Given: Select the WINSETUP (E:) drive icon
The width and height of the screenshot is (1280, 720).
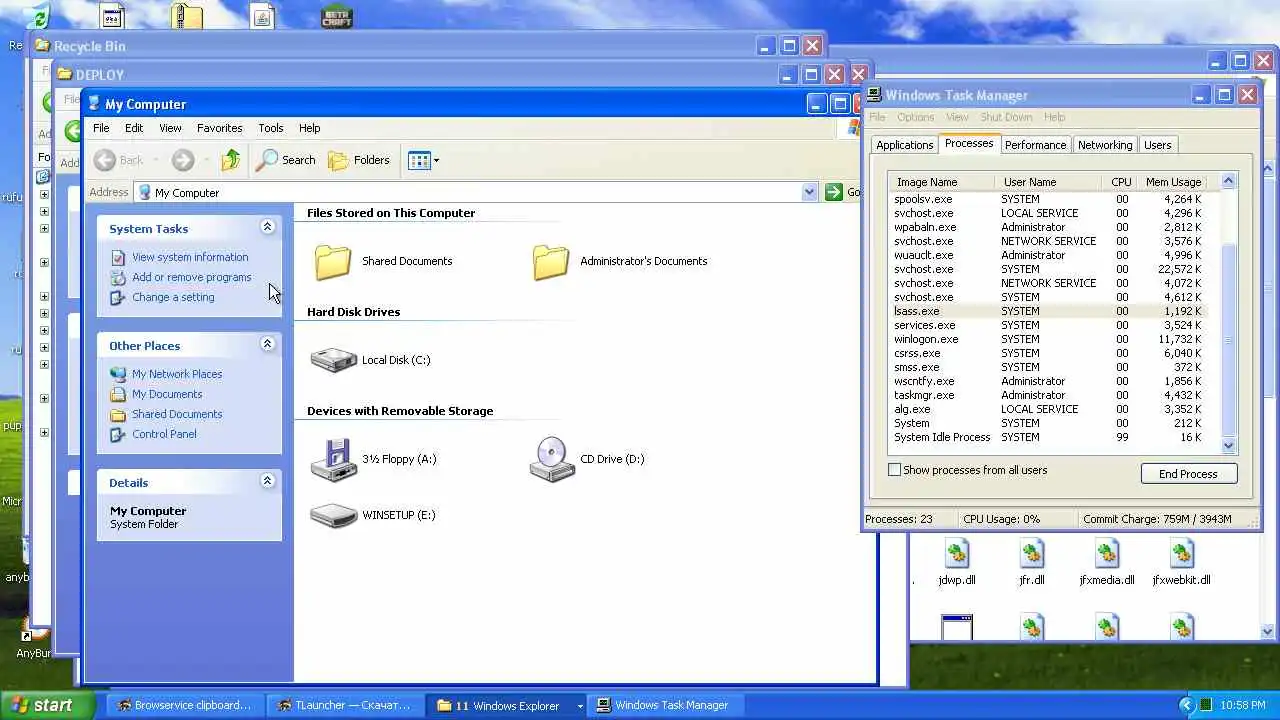Looking at the screenshot, I should [x=333, y=515].
